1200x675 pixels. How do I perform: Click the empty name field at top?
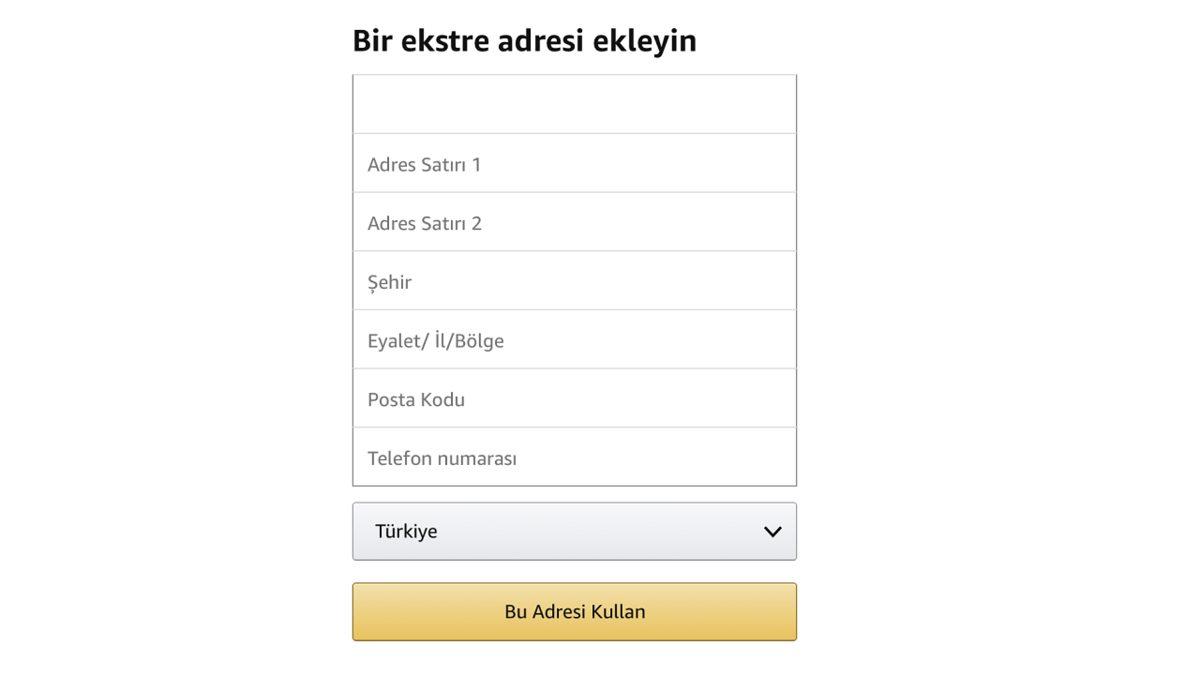coord(574,102)
